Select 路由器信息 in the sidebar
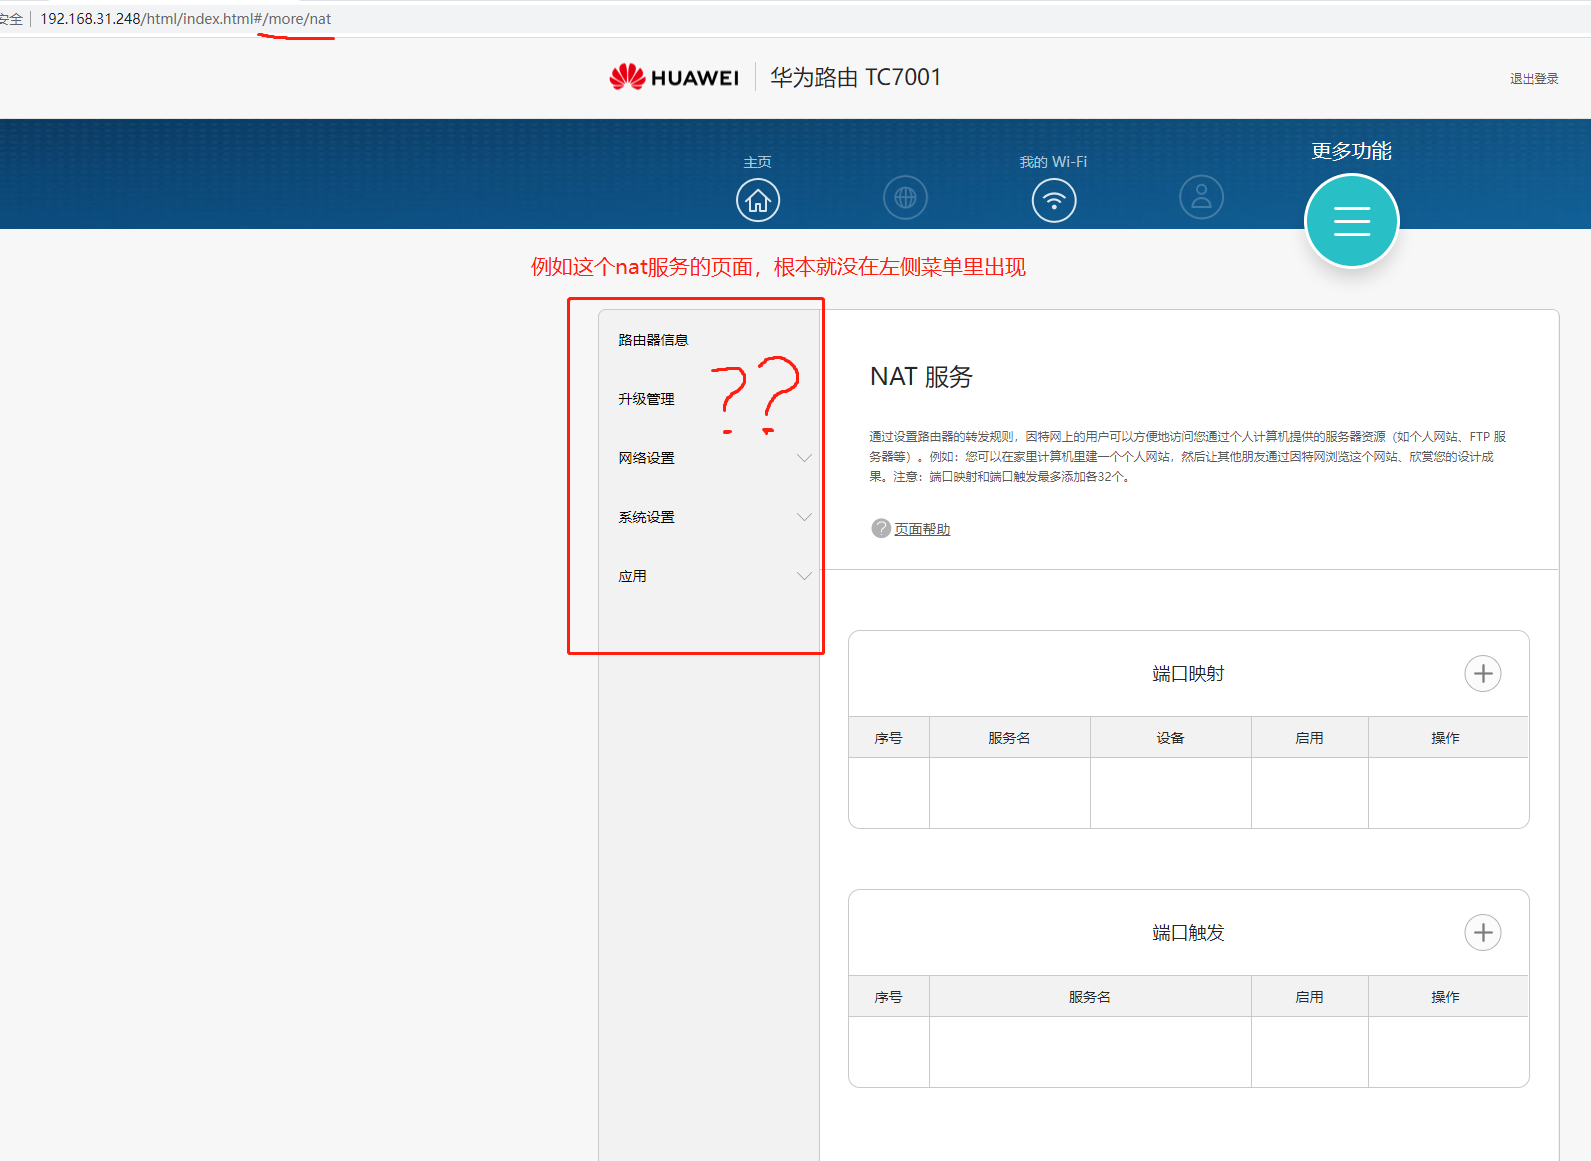Image resolution: width=1591 pixels, height=1161 pixels. click(653, 340)
